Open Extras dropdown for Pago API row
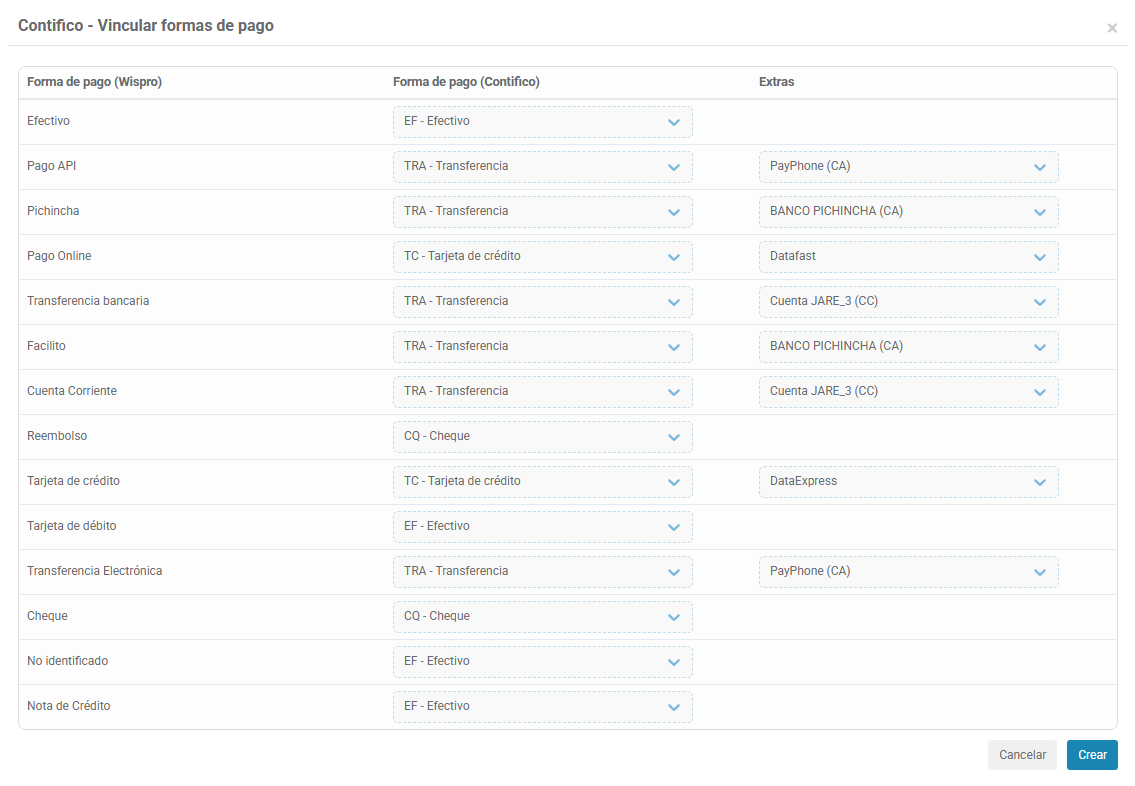Screen dimensions: 1135x786 (908, 166)
